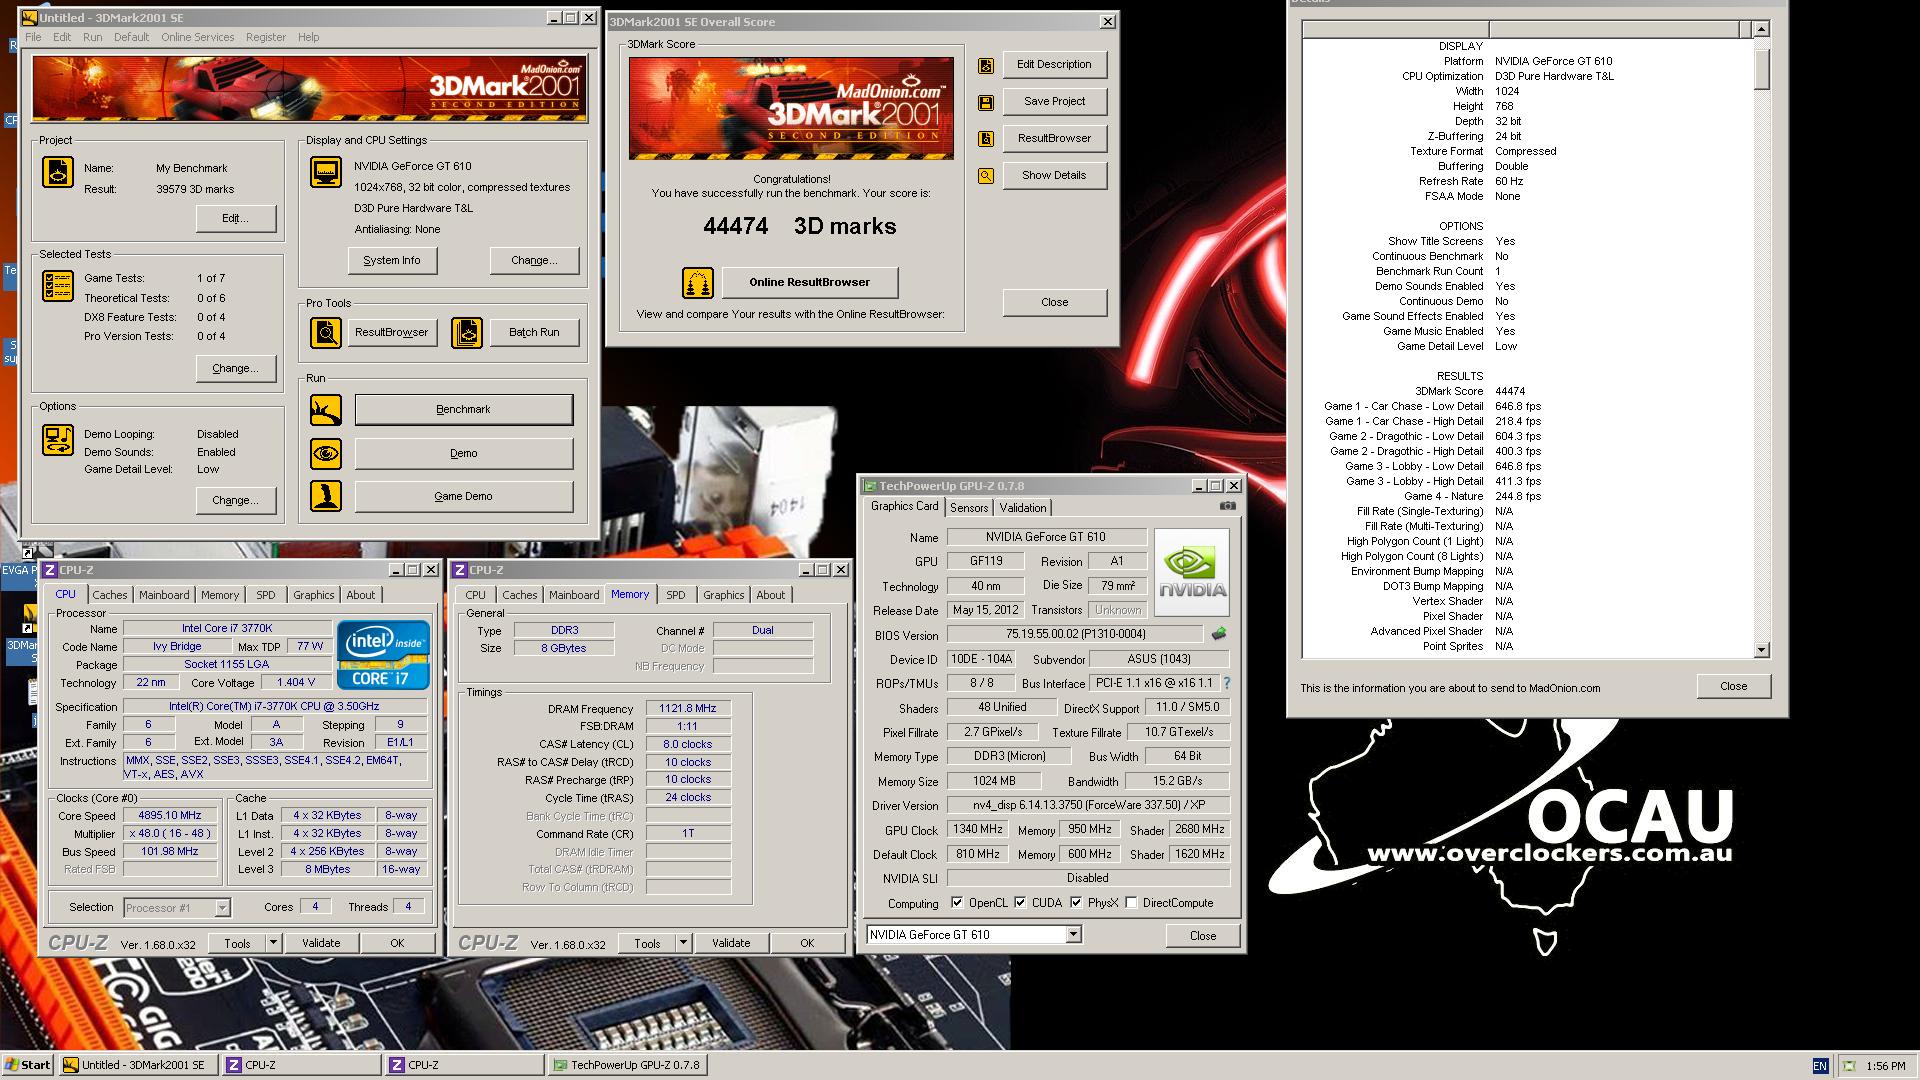The height and width of the screenshot is (1080, 1920).
Task: Open the Processor #1 selection dropdown in CPU-Z
Action: coord(222,907)
